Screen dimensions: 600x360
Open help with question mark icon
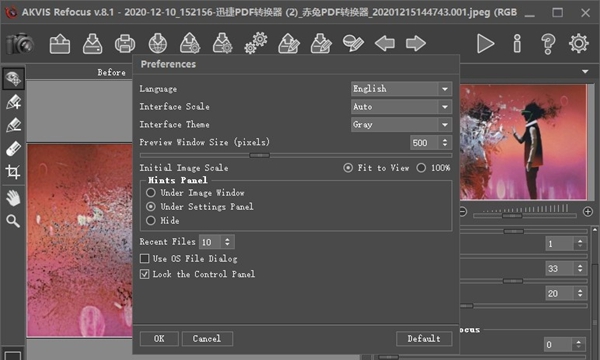(548, 44)
